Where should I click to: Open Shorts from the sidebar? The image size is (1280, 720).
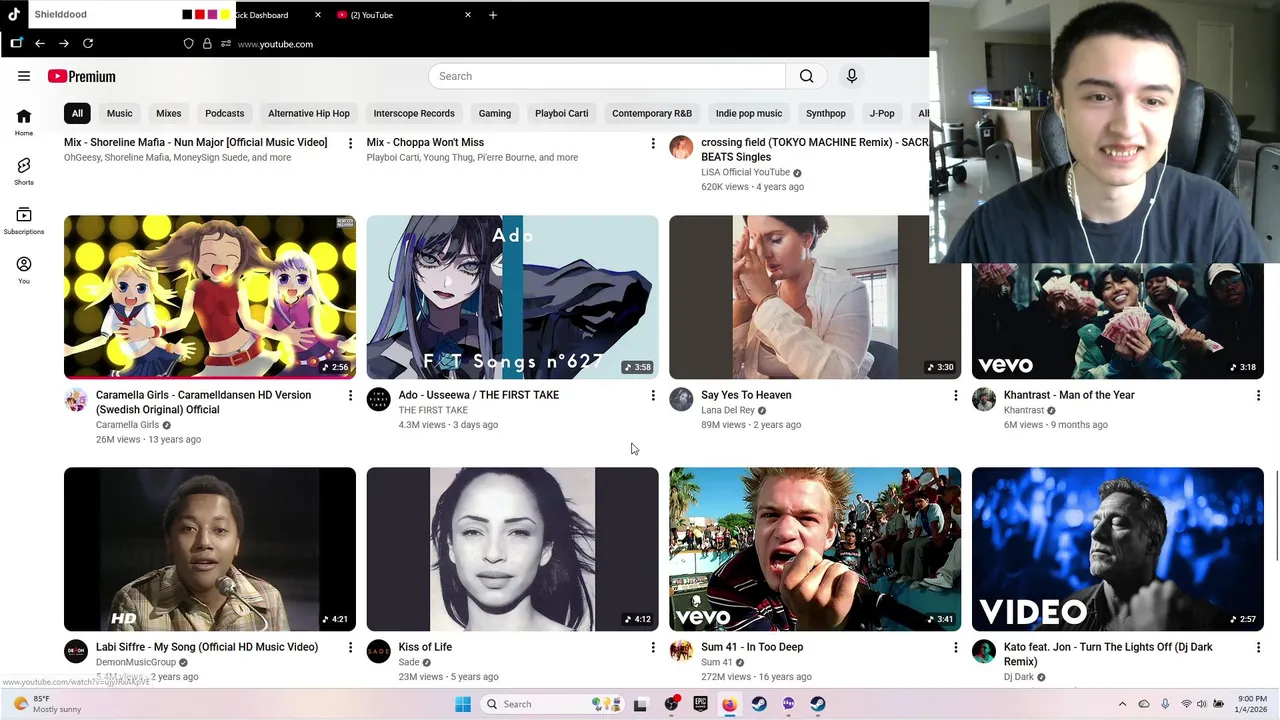pyautogui.click(x=24, y=171)
